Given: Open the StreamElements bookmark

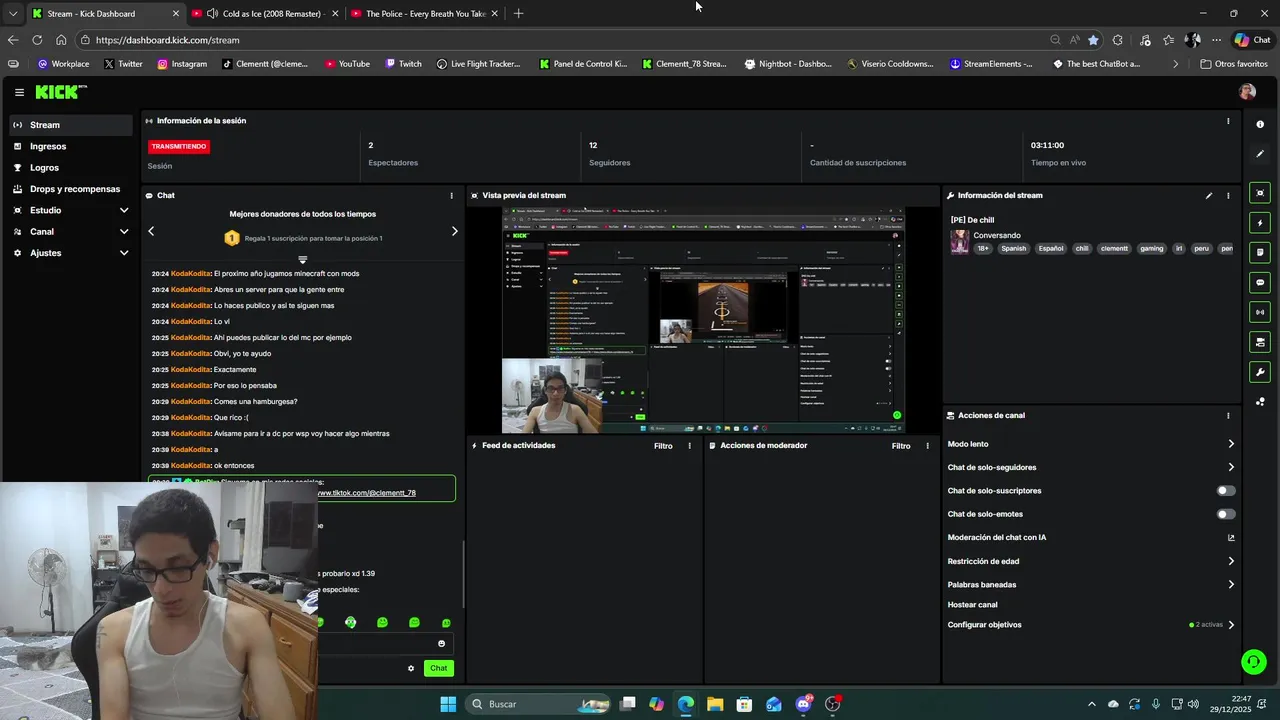Looking at the screenshot, I should (x=991, y=64).
